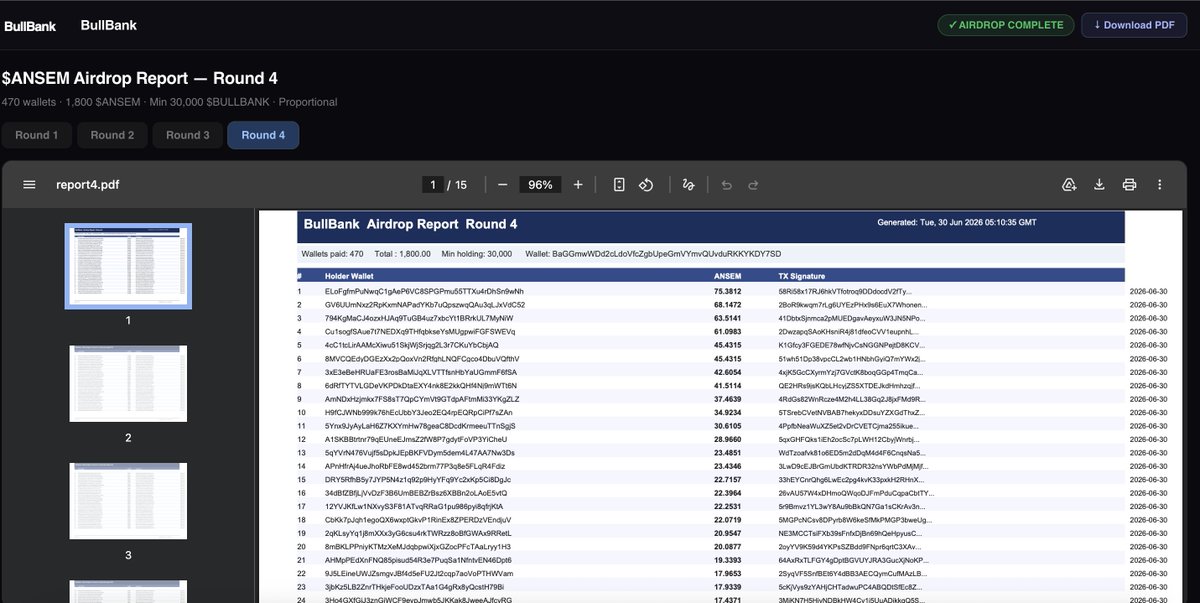Viewport: 1200px width, 603px height.
Task: Click the save to Drive icon
Action: pyautogui.click(x=1069, y=185)
